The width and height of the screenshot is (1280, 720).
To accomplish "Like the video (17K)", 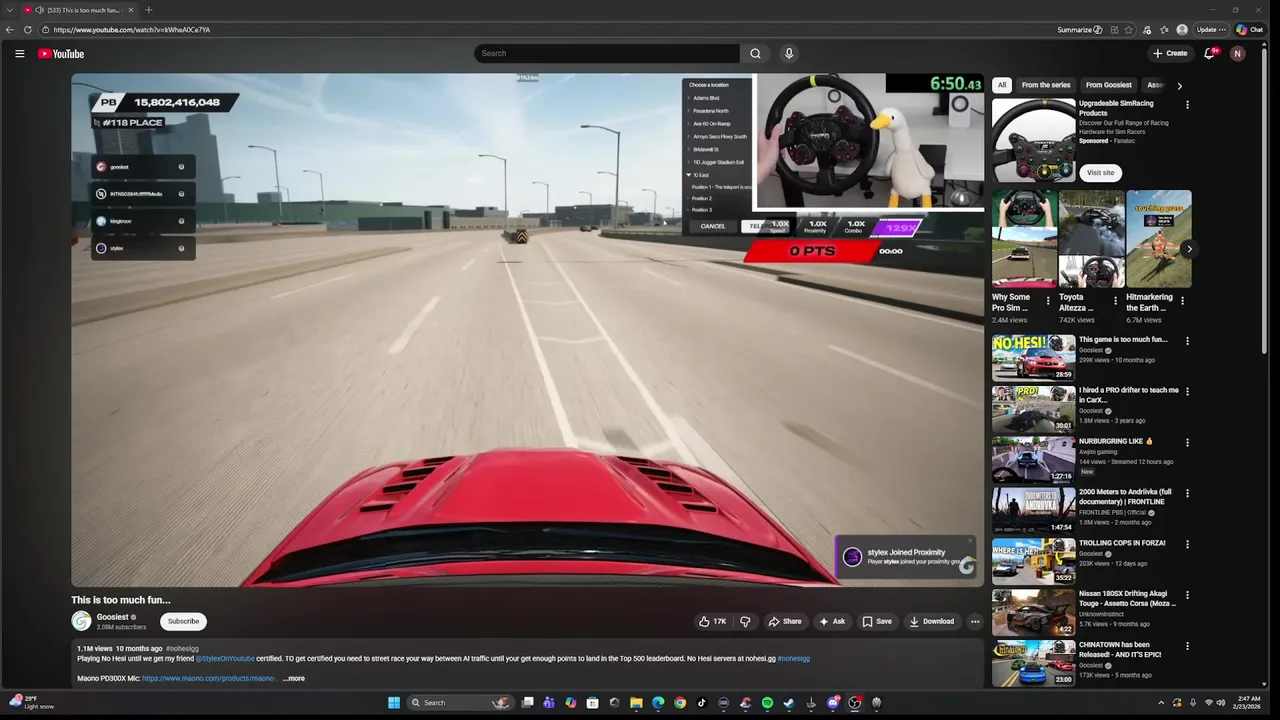I will [x=712, y=621].
